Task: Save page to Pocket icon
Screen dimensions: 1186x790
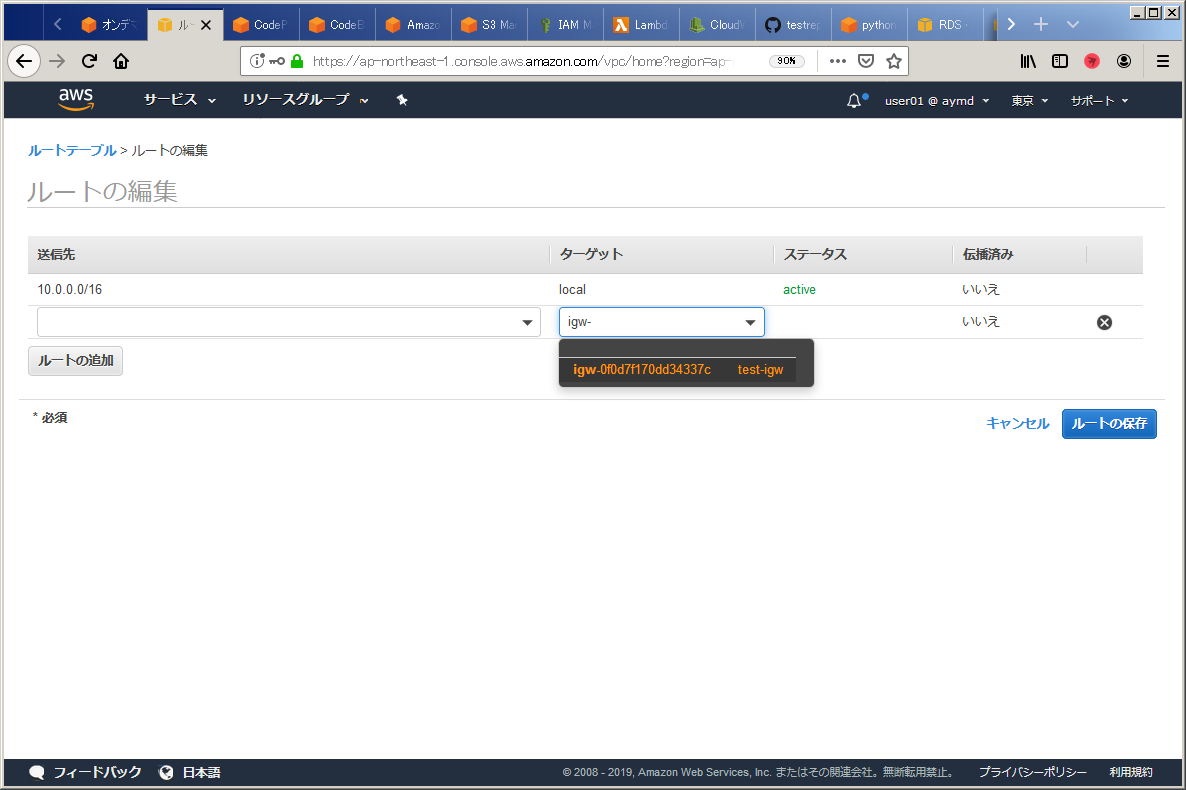Action: point(866,61)
